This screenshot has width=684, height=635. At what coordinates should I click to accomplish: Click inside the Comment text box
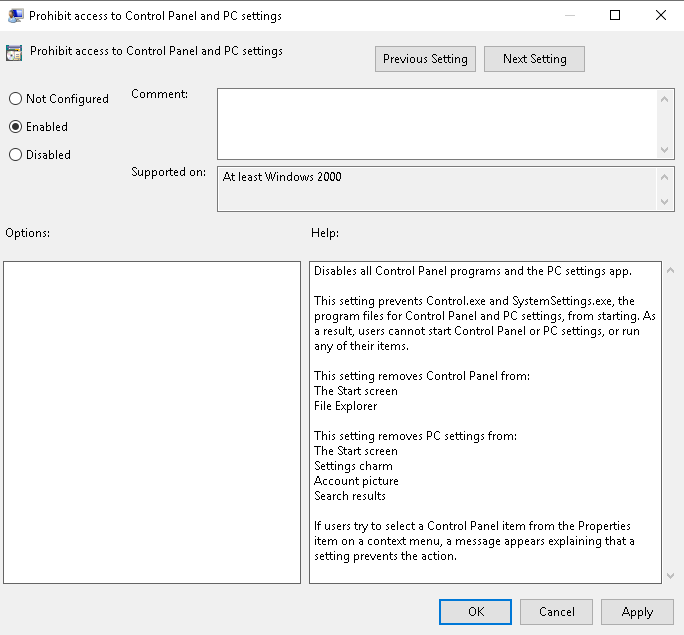[x=437, y=122]
